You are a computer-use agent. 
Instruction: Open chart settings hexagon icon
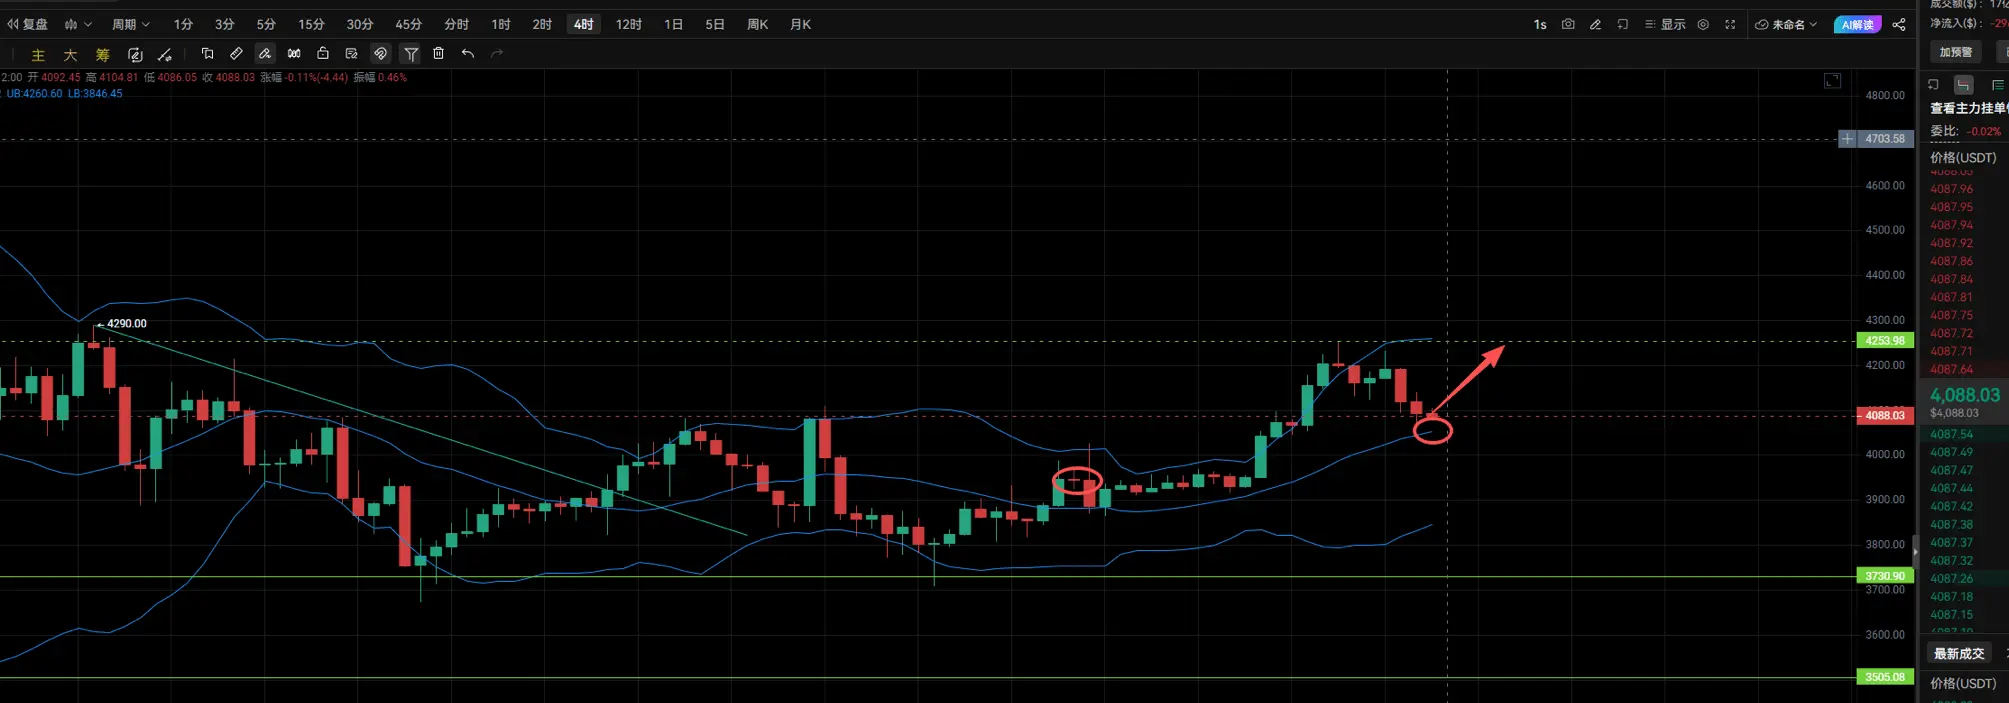[1703, 24]
